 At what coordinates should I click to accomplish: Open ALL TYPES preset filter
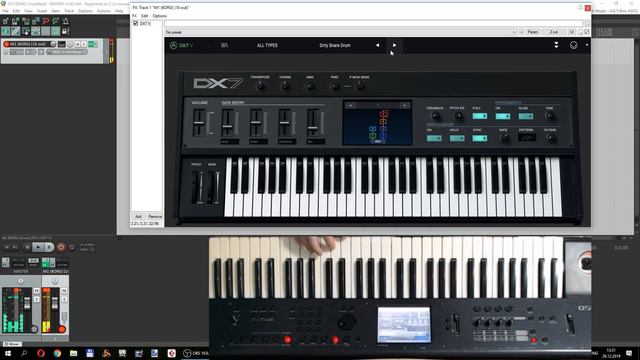click(267, 45)
